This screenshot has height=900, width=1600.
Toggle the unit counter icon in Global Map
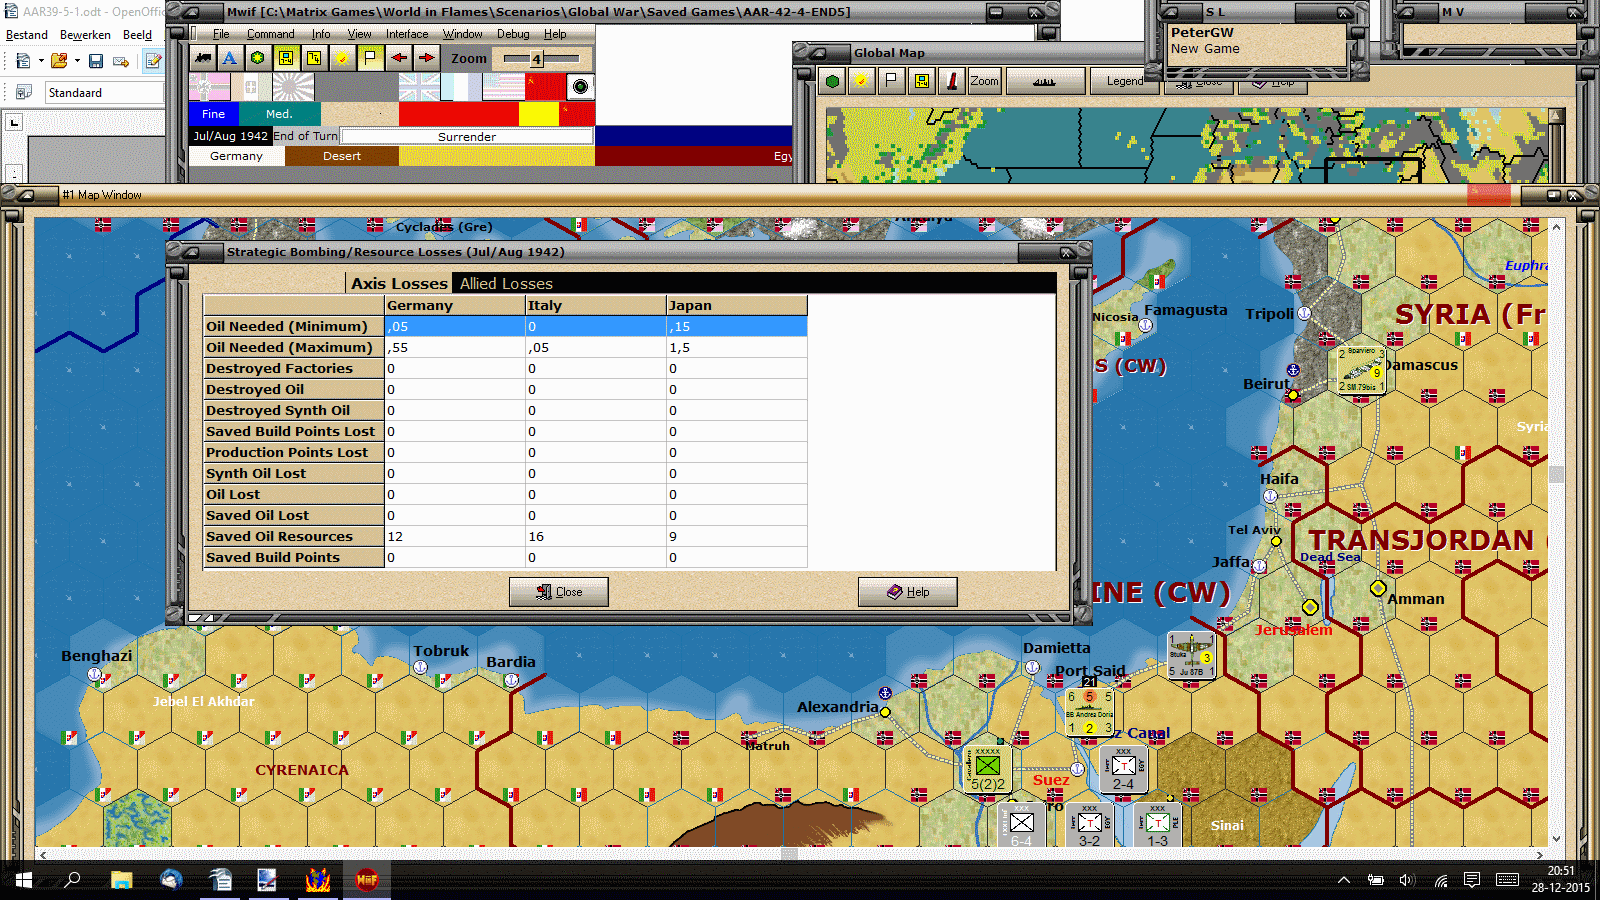pos(922,81)
